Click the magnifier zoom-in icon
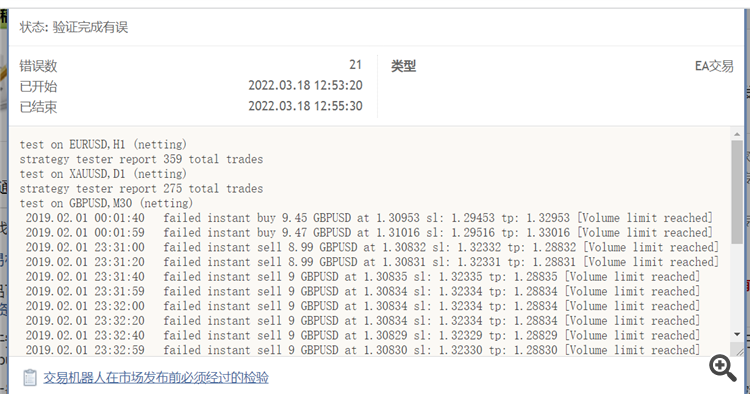Viewport: 750px width, 394px height. pyautogui.click(x=723, y=368)
